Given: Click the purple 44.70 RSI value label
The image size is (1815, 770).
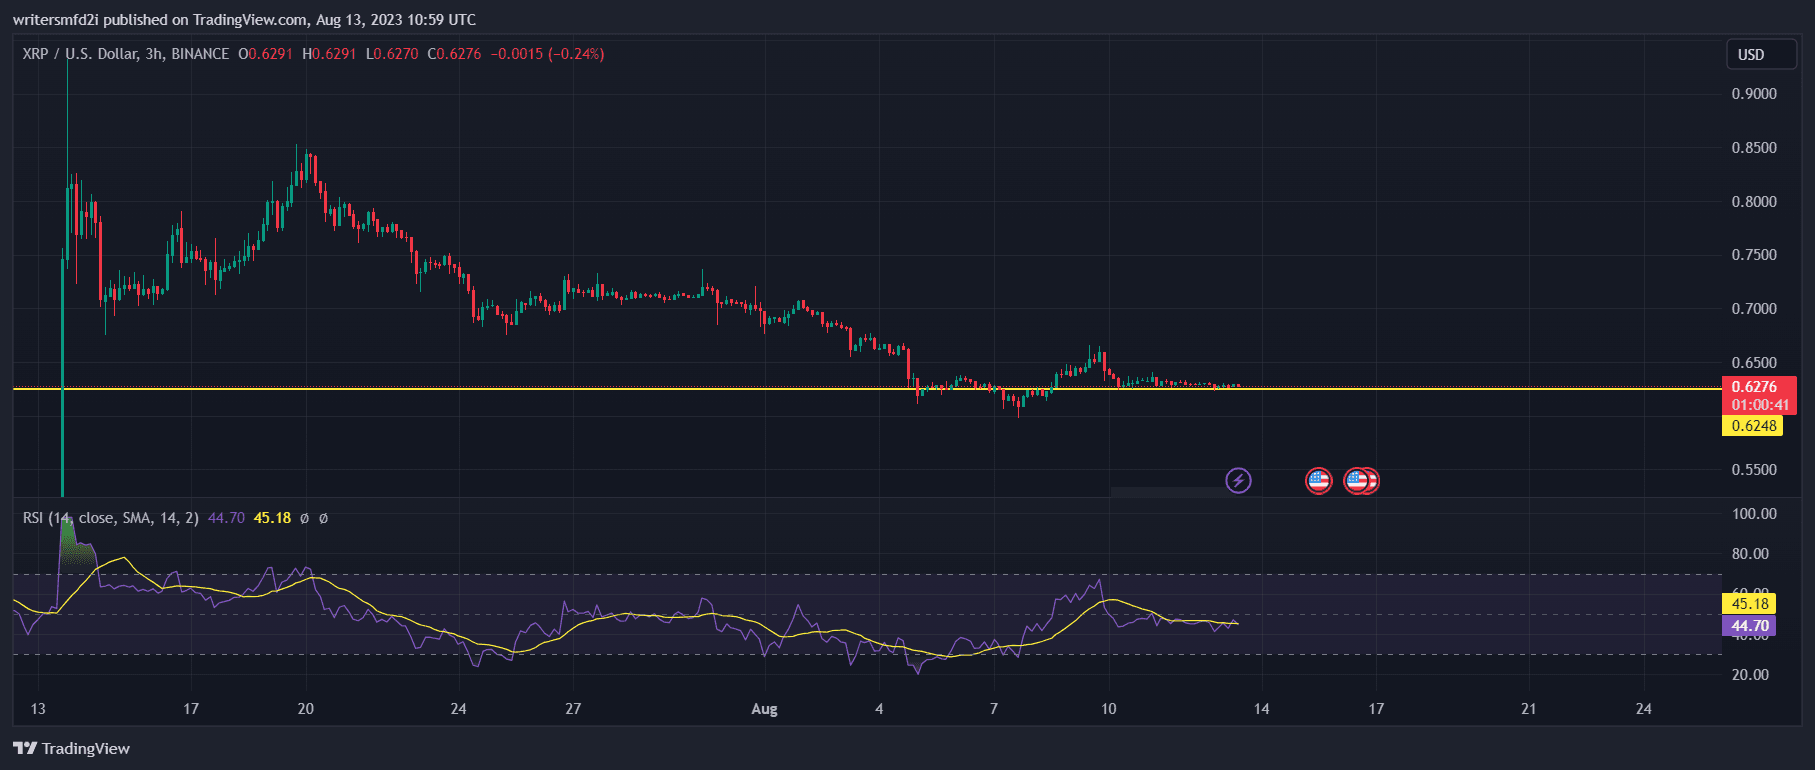Looking at the screenshot, I should click(x=1750, y=626).
